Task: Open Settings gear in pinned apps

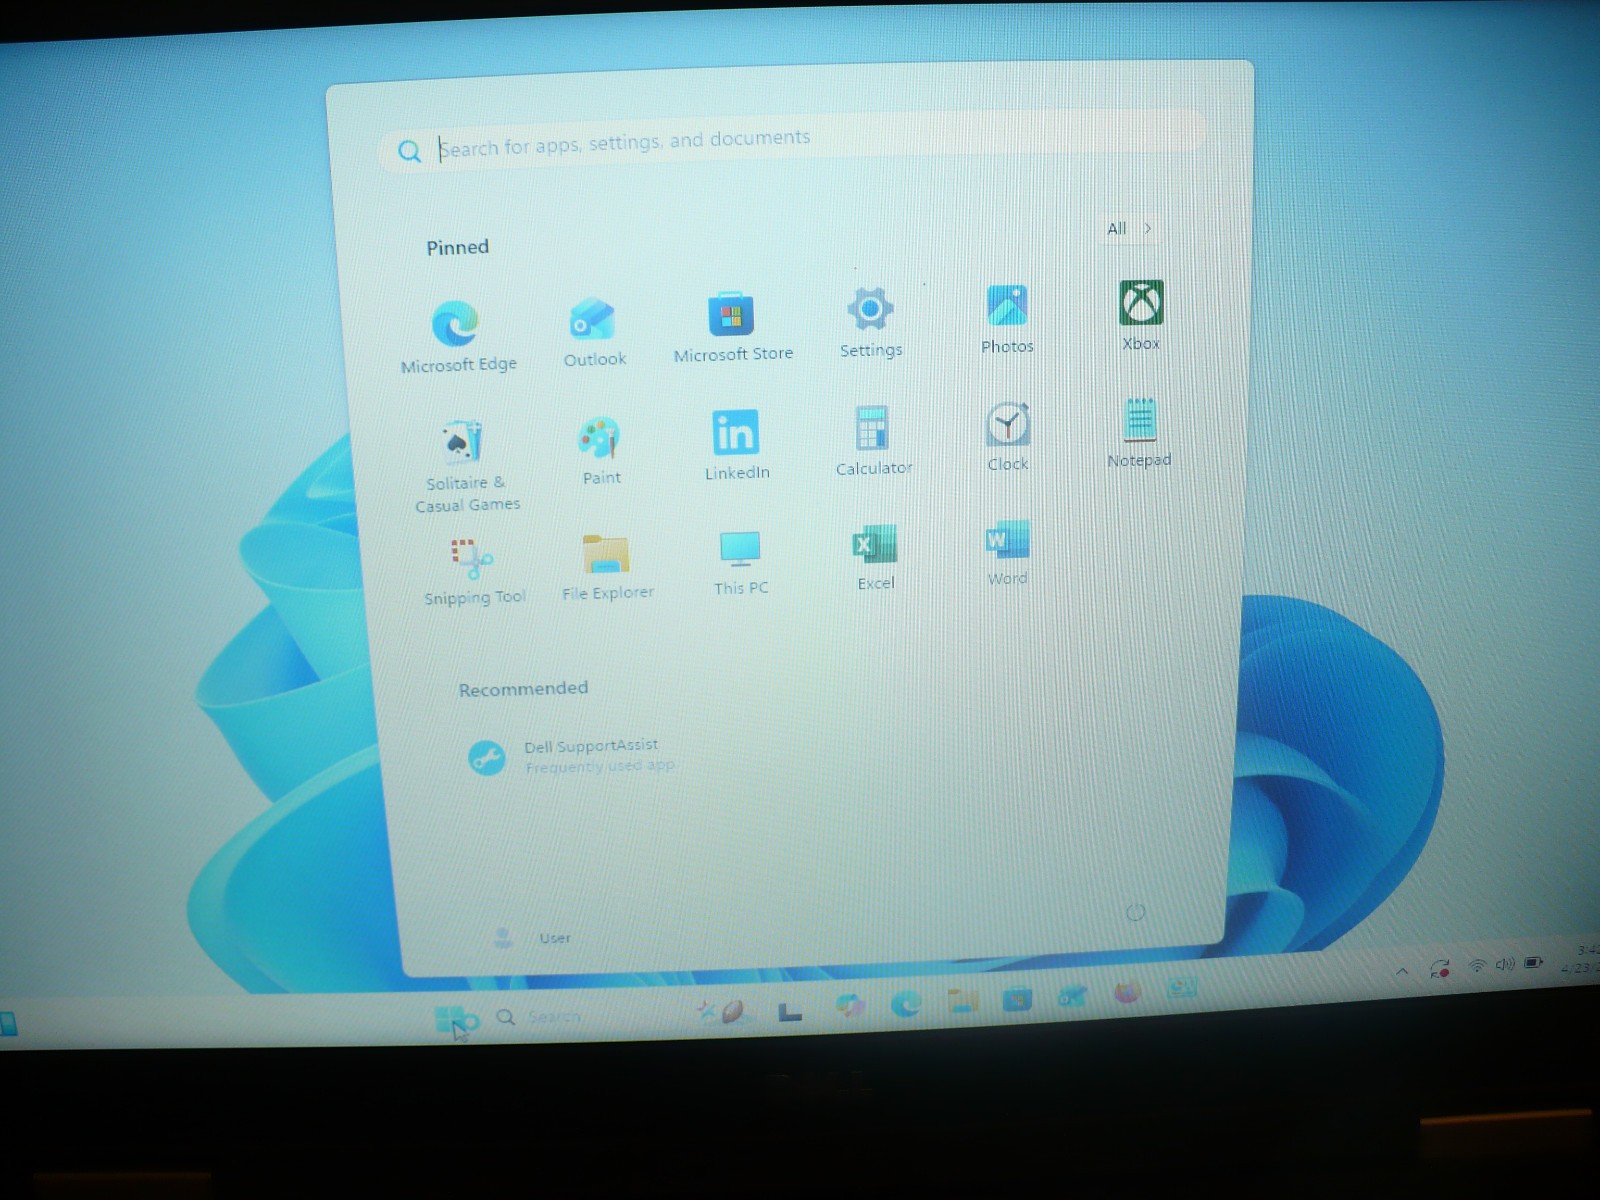Action: [870, 322]
